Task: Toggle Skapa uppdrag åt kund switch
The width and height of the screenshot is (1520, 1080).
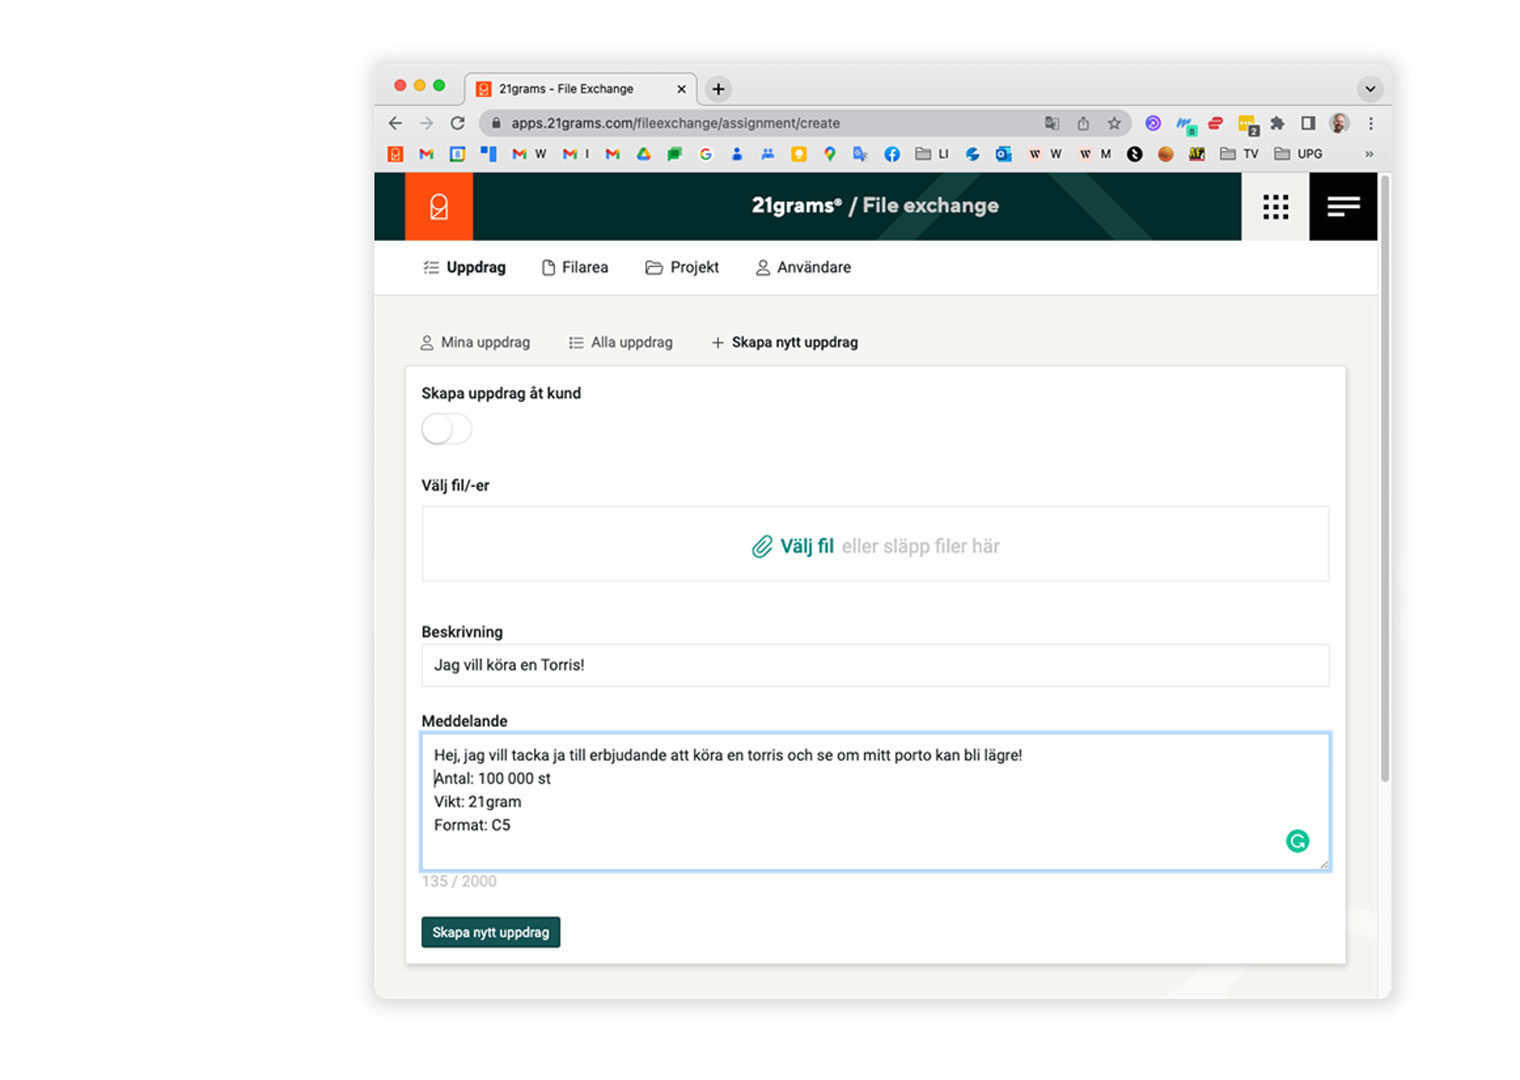Action: click(x=446, y=430)
